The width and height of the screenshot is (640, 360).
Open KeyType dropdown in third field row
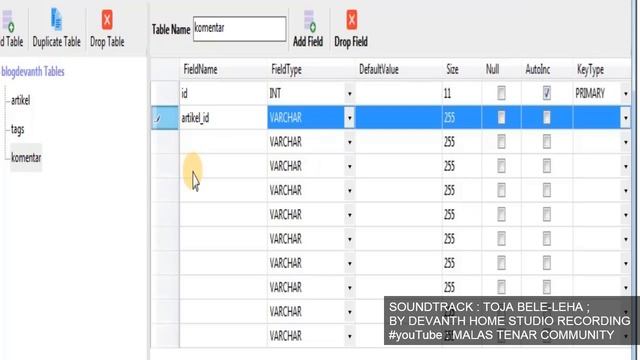point(625,142)
